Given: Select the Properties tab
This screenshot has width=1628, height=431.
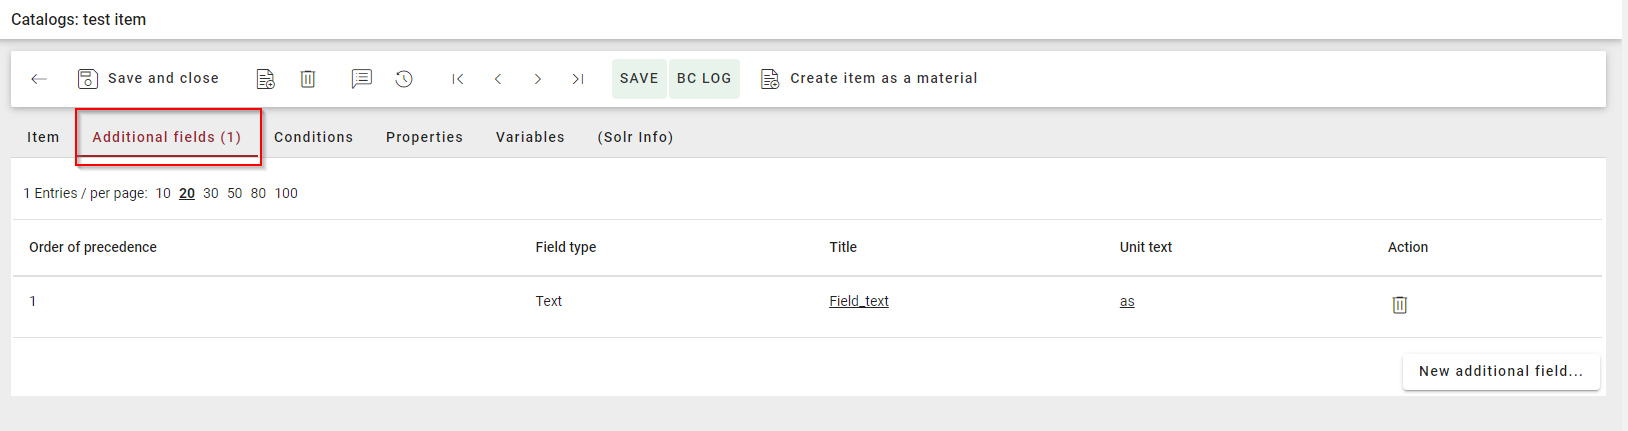Looking at the screenshot, I should [x=424, y=137].
